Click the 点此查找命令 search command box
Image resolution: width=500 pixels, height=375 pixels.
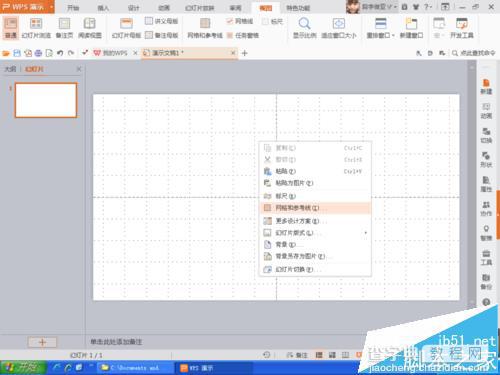pos(474,53)
